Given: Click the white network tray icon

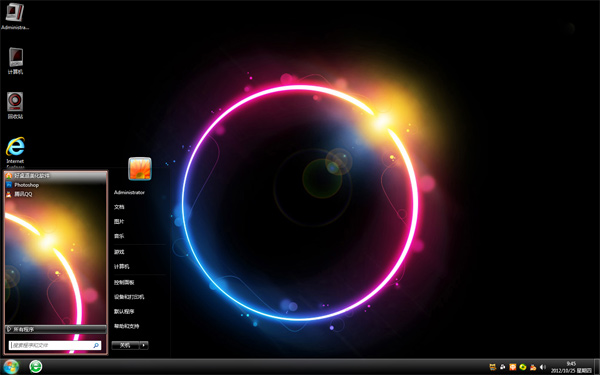Looking at the screenshot, I should (503, 367).
